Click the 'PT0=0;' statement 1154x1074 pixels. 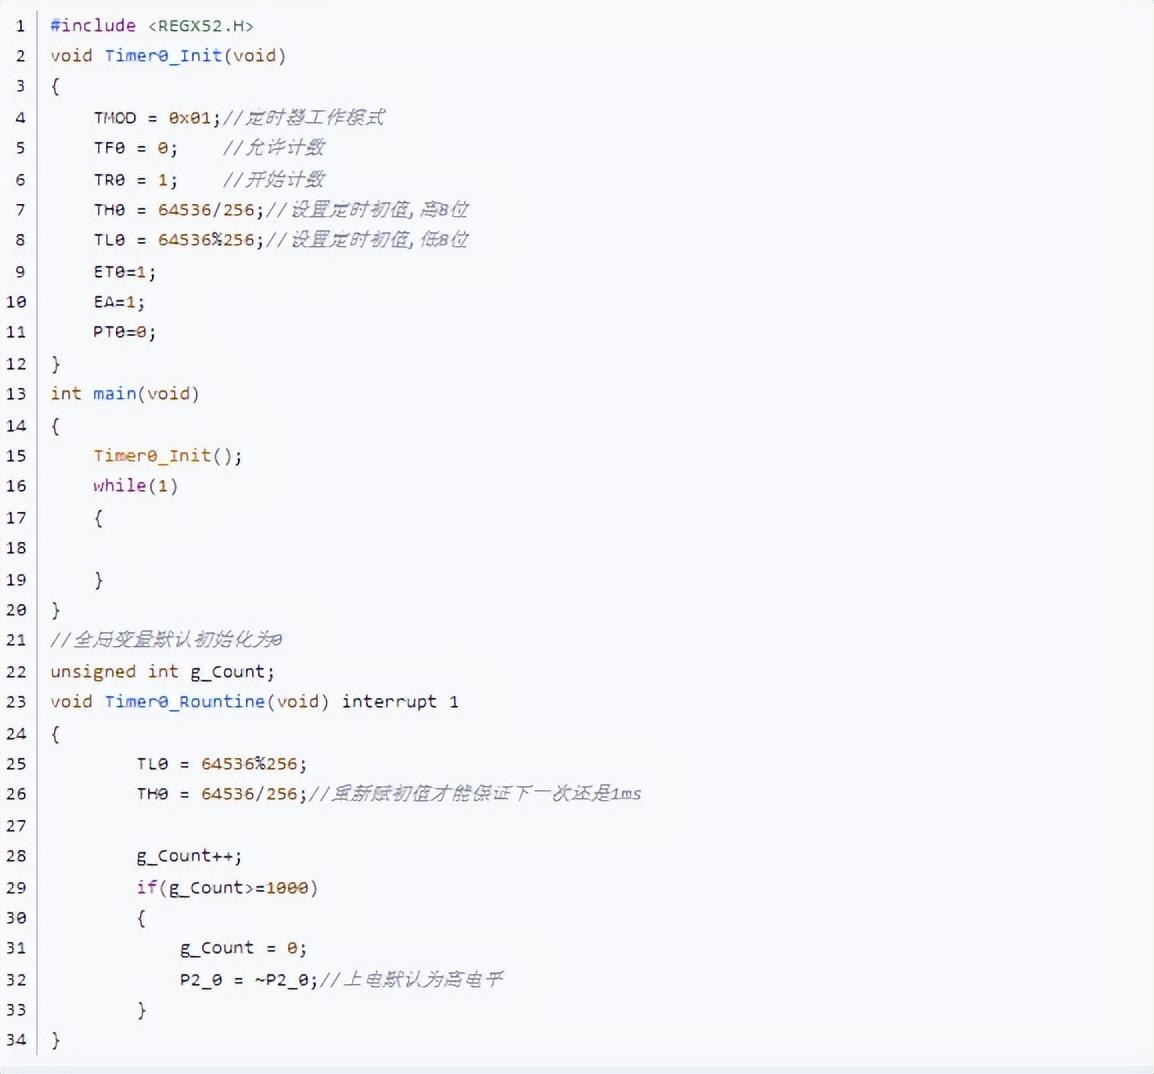click(x=124, y=332)
